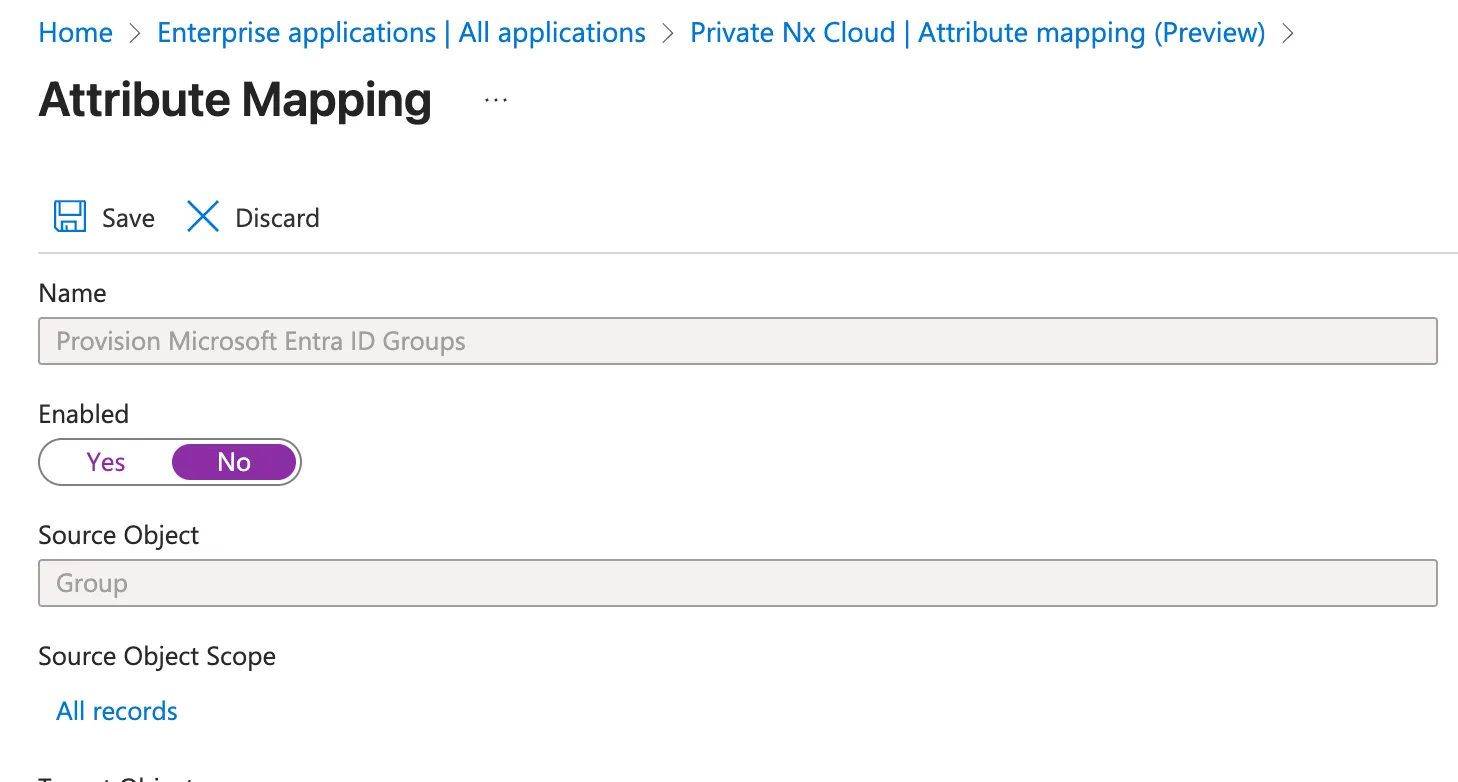This screenshot has height=782, width=1458.
Task: Click the Save floppy disk icon
Action: (x=69, y=217)
